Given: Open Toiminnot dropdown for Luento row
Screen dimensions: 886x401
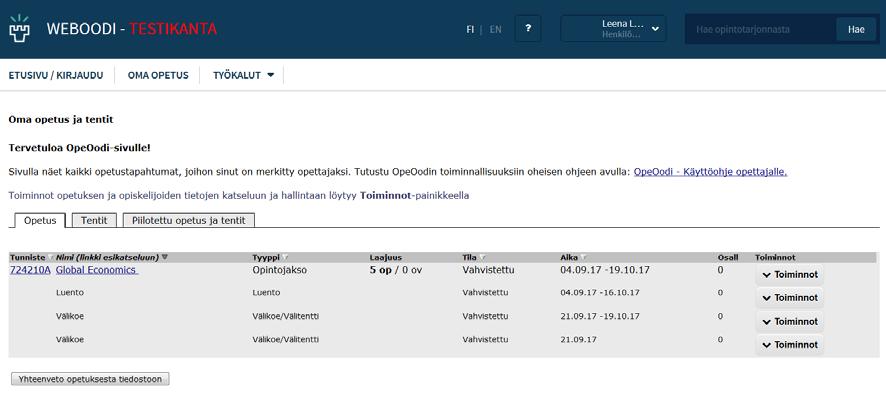Looking at the screenshot, I should coord(789,298).
